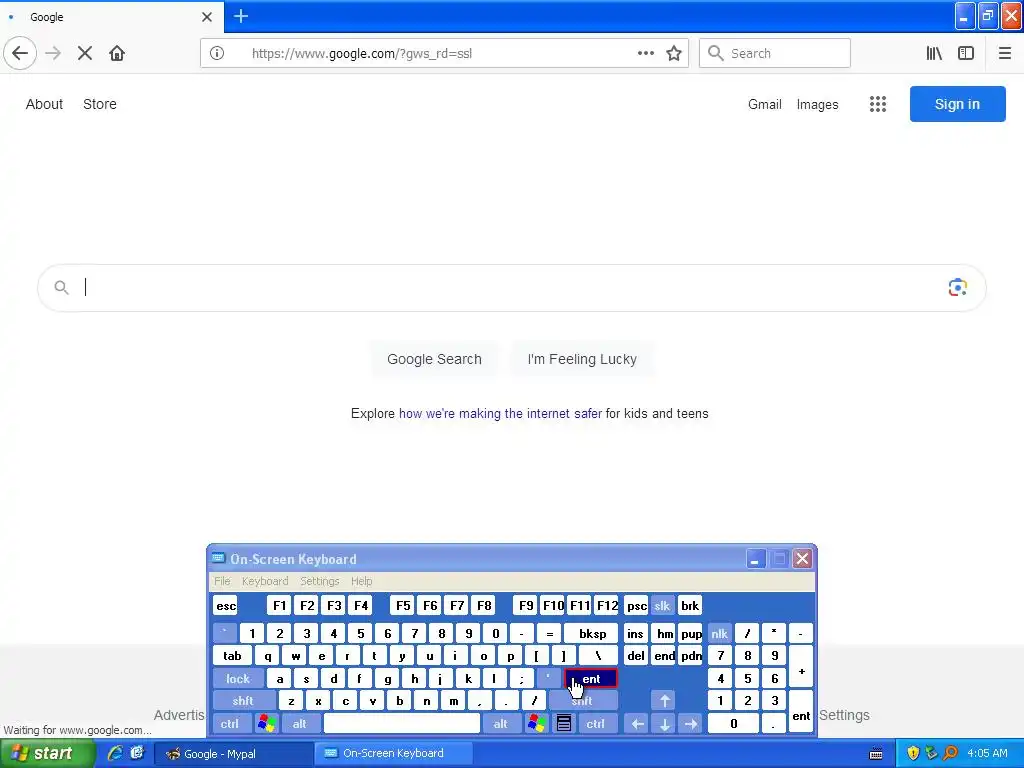This screenshot has height=768, width=1024.
Task: Open the Keyboard menu
Action: (x=264, y=581)
